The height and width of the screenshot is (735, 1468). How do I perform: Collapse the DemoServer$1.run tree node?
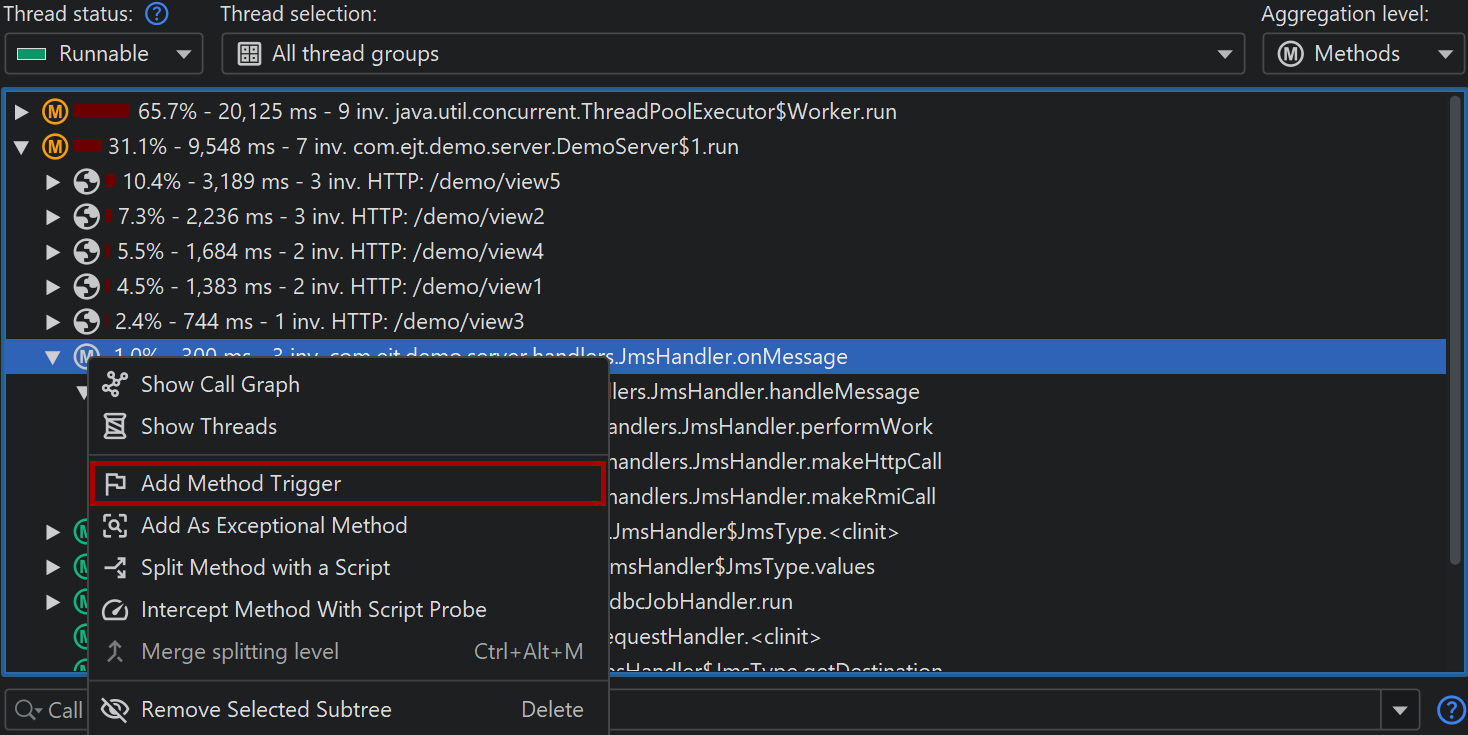coord(22,147)
